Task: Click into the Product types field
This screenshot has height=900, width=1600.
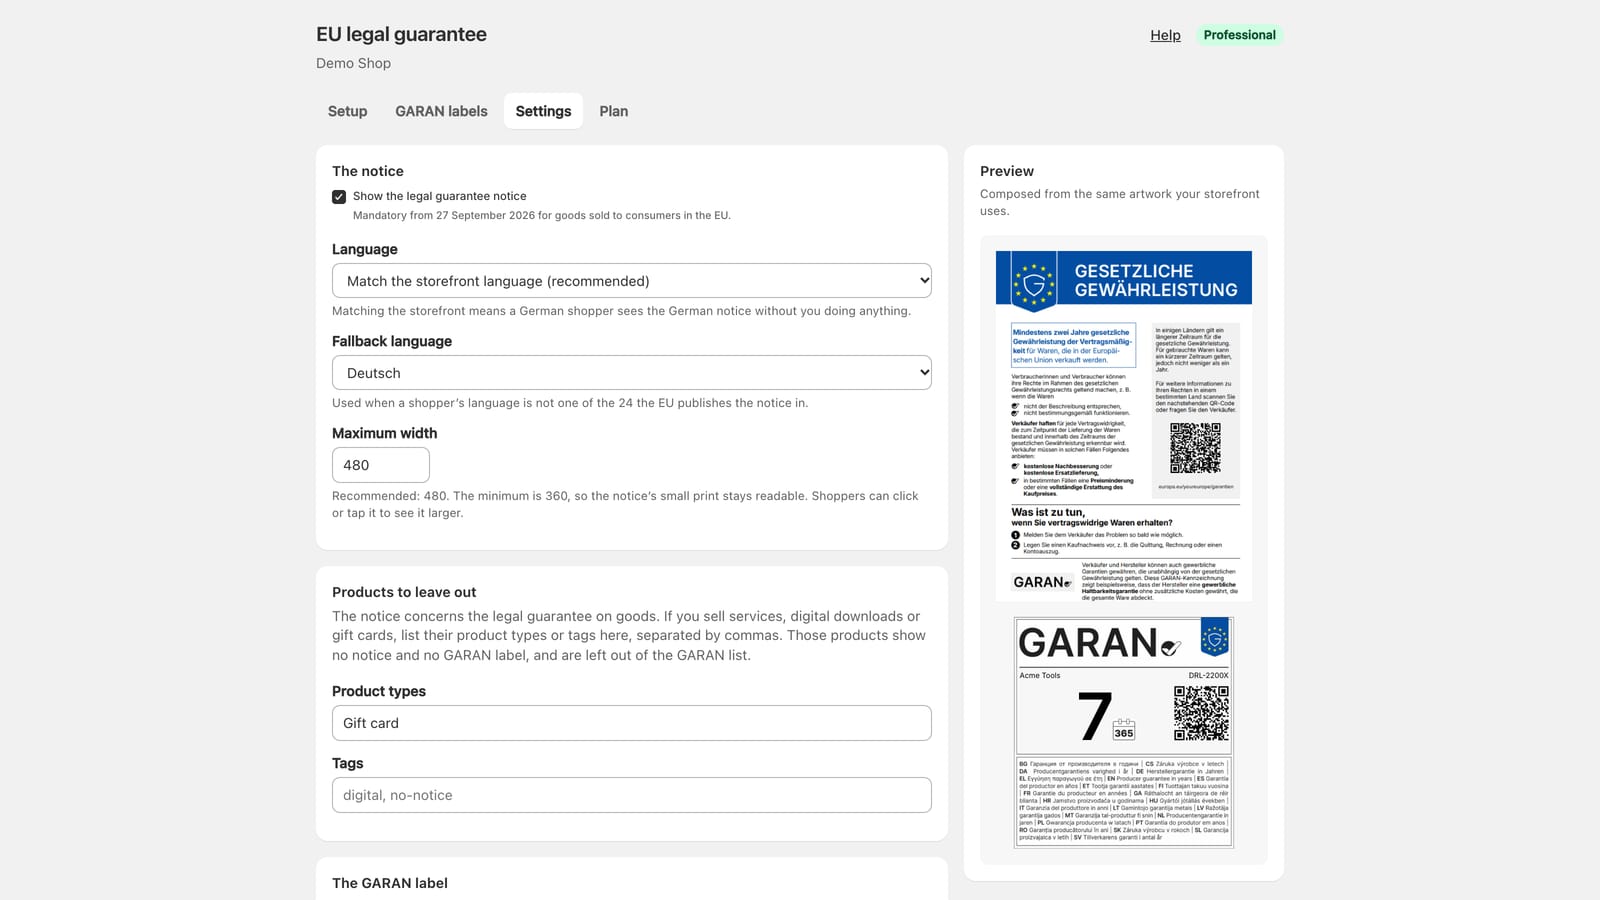Action: [632, 723]
